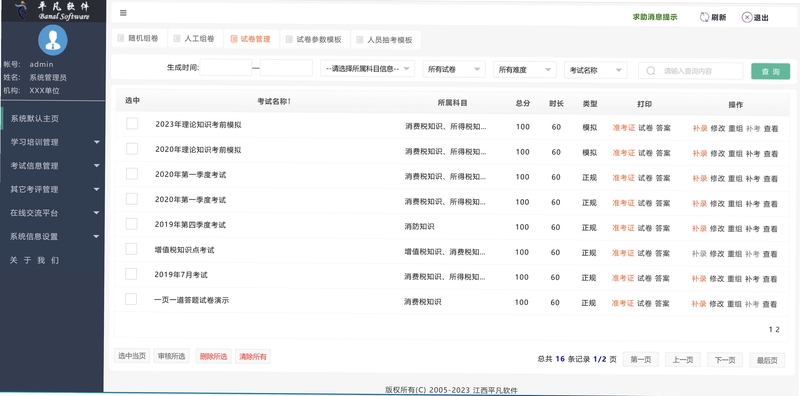The image size is (800, 396).
Task: Click the generation start date field
Action: [225, 67]
